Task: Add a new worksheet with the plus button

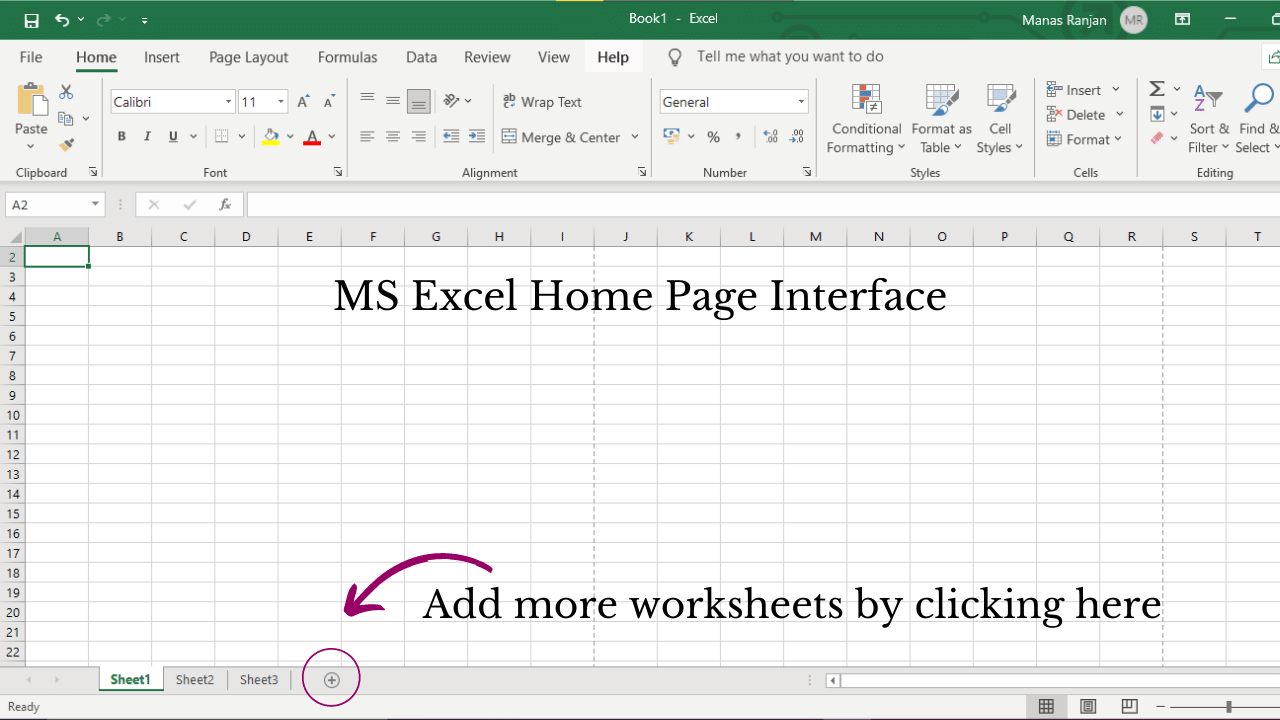Action: click(330, 678)
